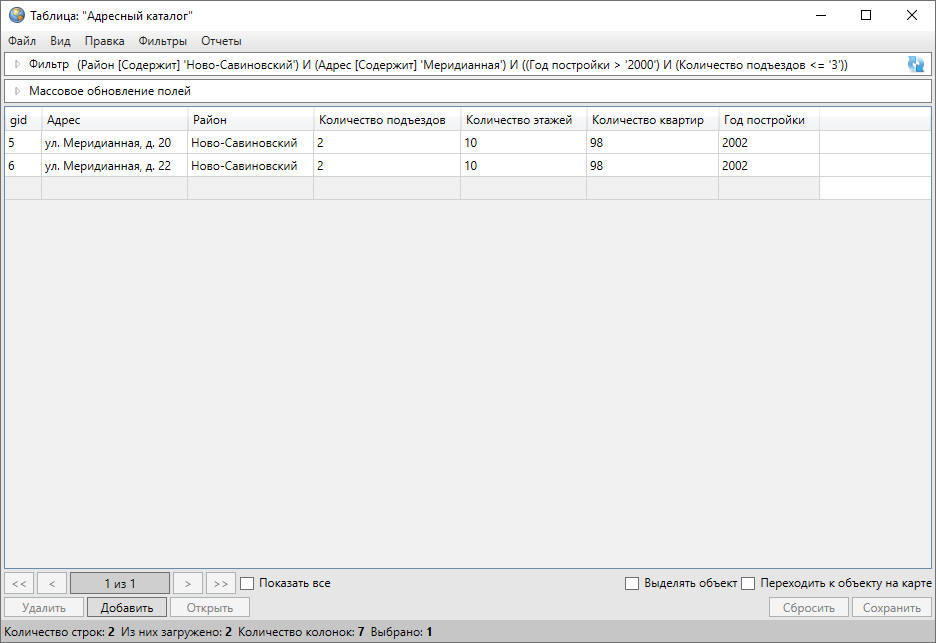Go to previous page with < button
The width and height of the screenshot is (936, 643).
52,583
